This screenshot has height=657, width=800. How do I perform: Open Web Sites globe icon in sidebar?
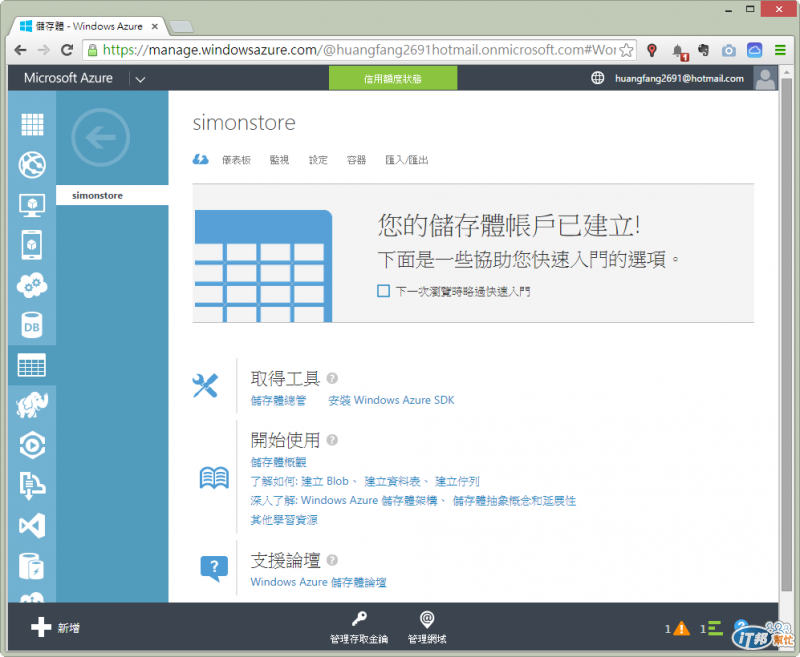tap(32, 165)
